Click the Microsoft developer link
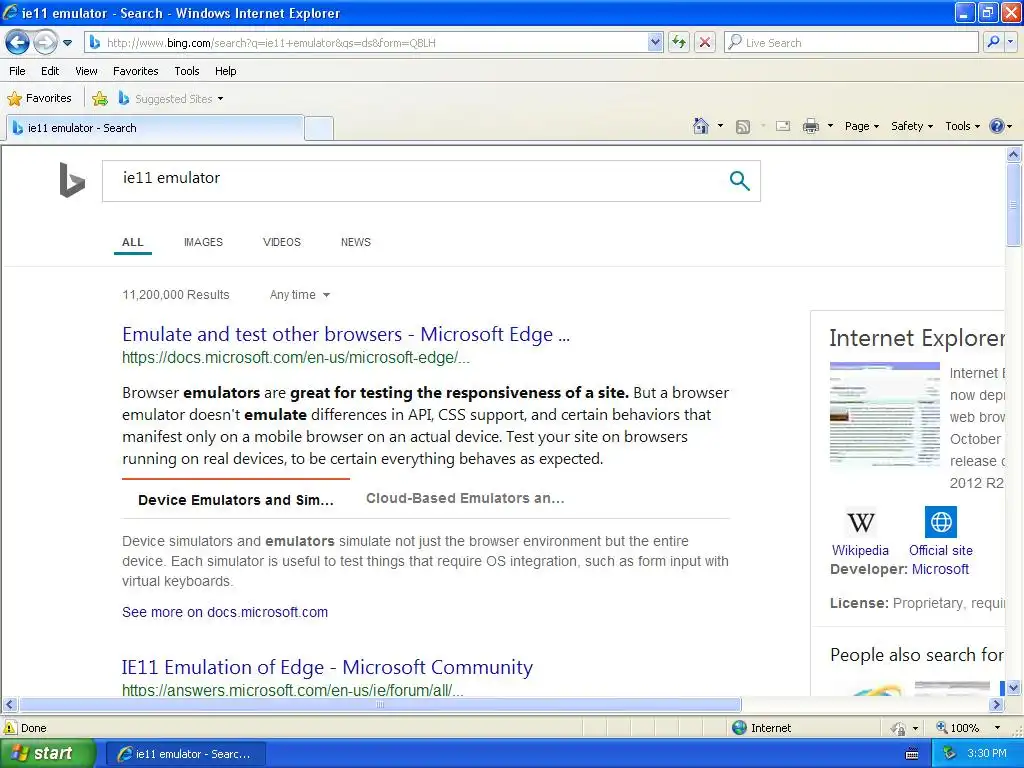Viewport: 1024px width, 768px height. point(940,569)
